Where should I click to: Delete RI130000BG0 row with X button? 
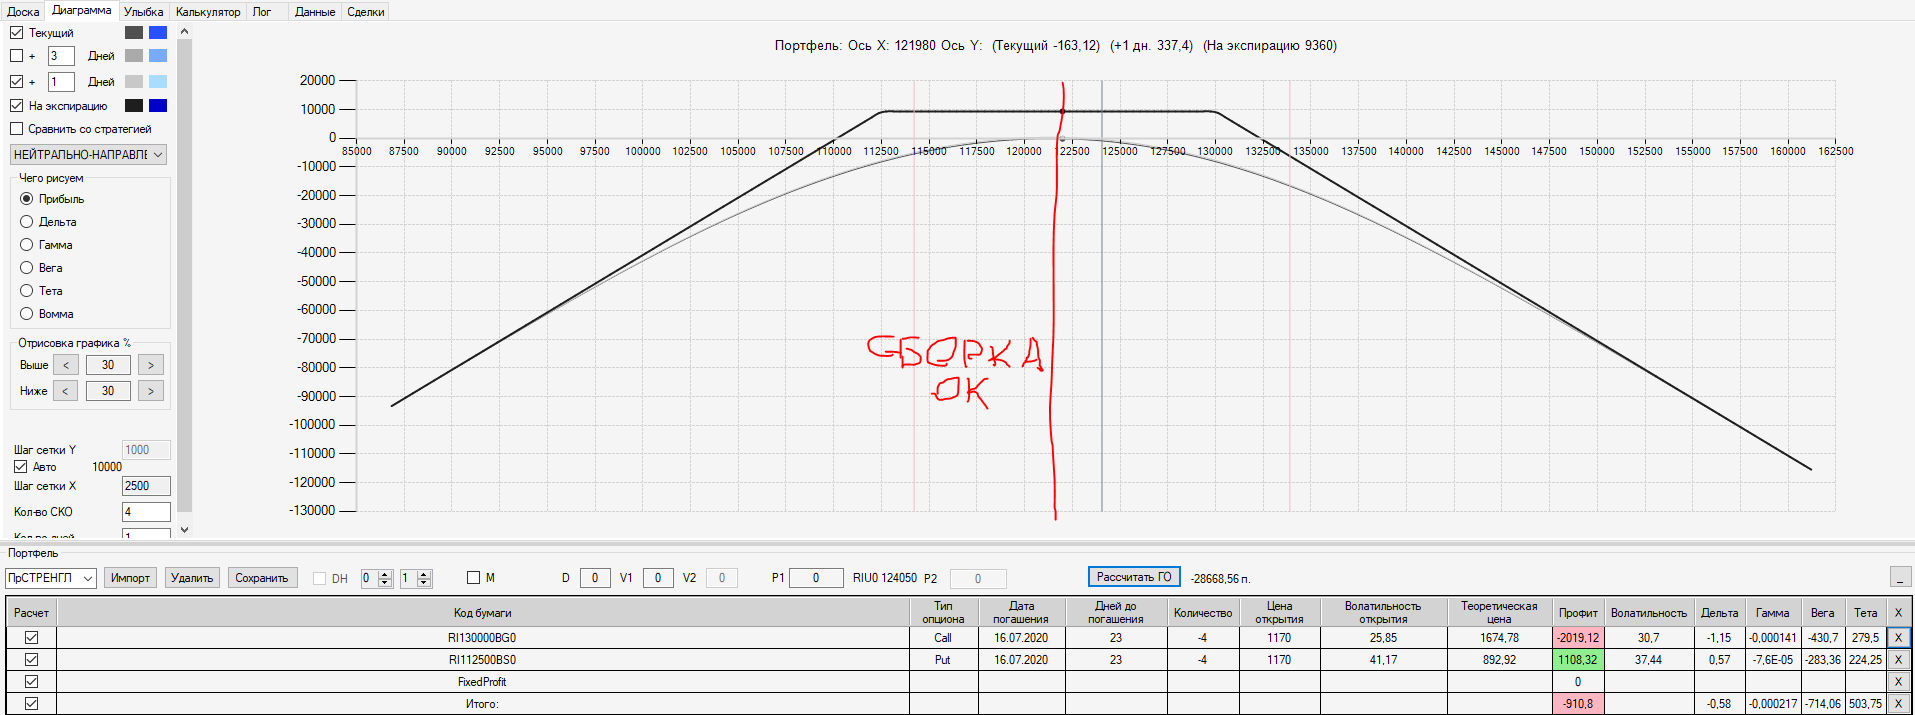click(x=1898, y=637)
